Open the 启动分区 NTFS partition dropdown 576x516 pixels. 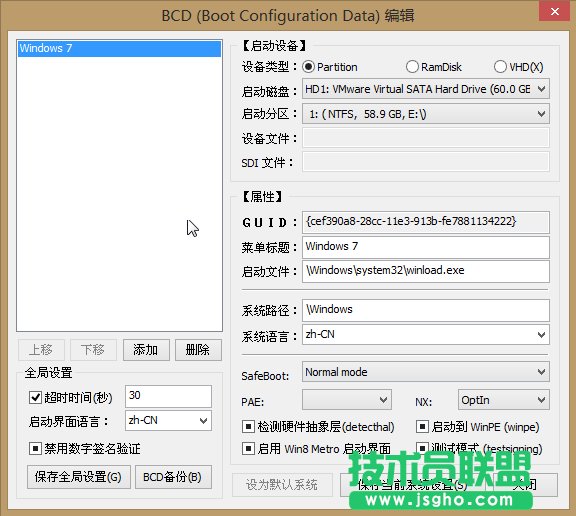[x=426, y=114]
